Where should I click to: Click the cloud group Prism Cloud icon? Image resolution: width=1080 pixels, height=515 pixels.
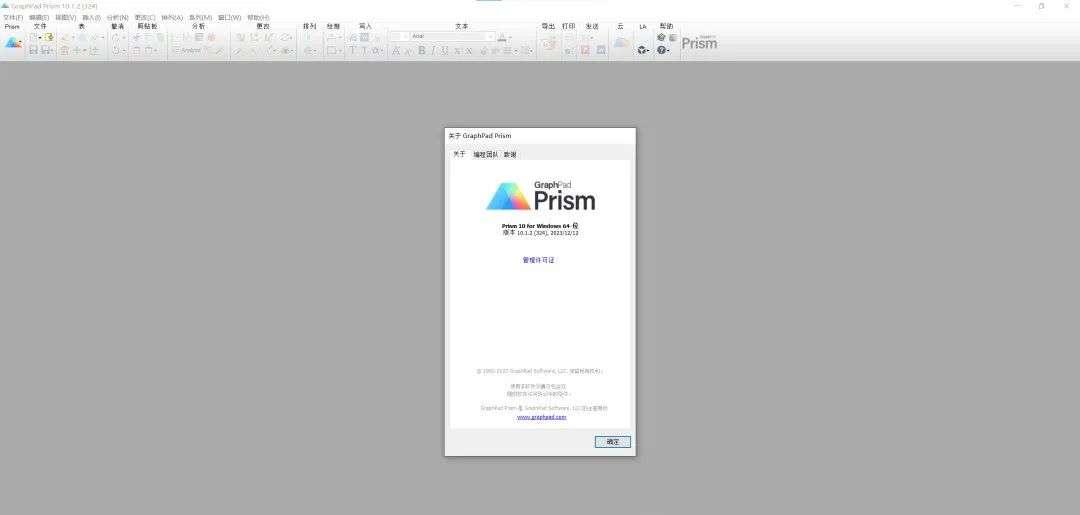click(622, 43)
